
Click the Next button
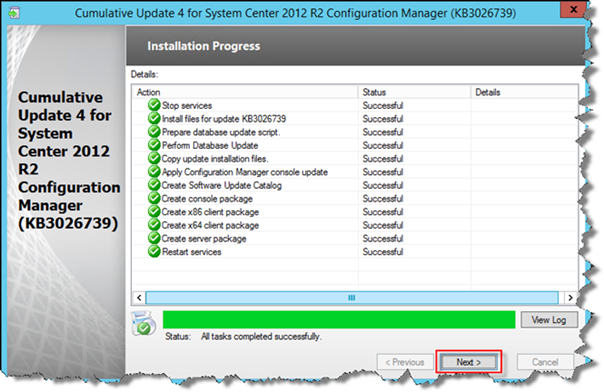(469, 362)
